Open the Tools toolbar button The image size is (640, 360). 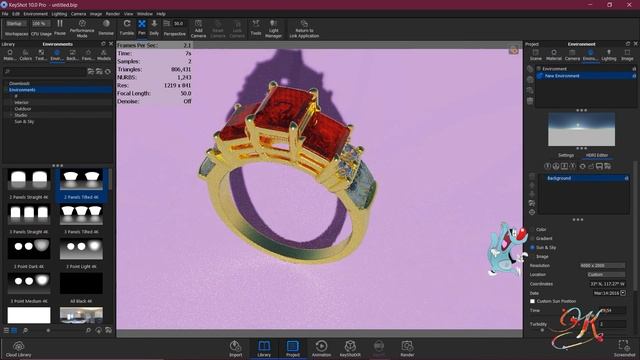[x=256, y=27]
